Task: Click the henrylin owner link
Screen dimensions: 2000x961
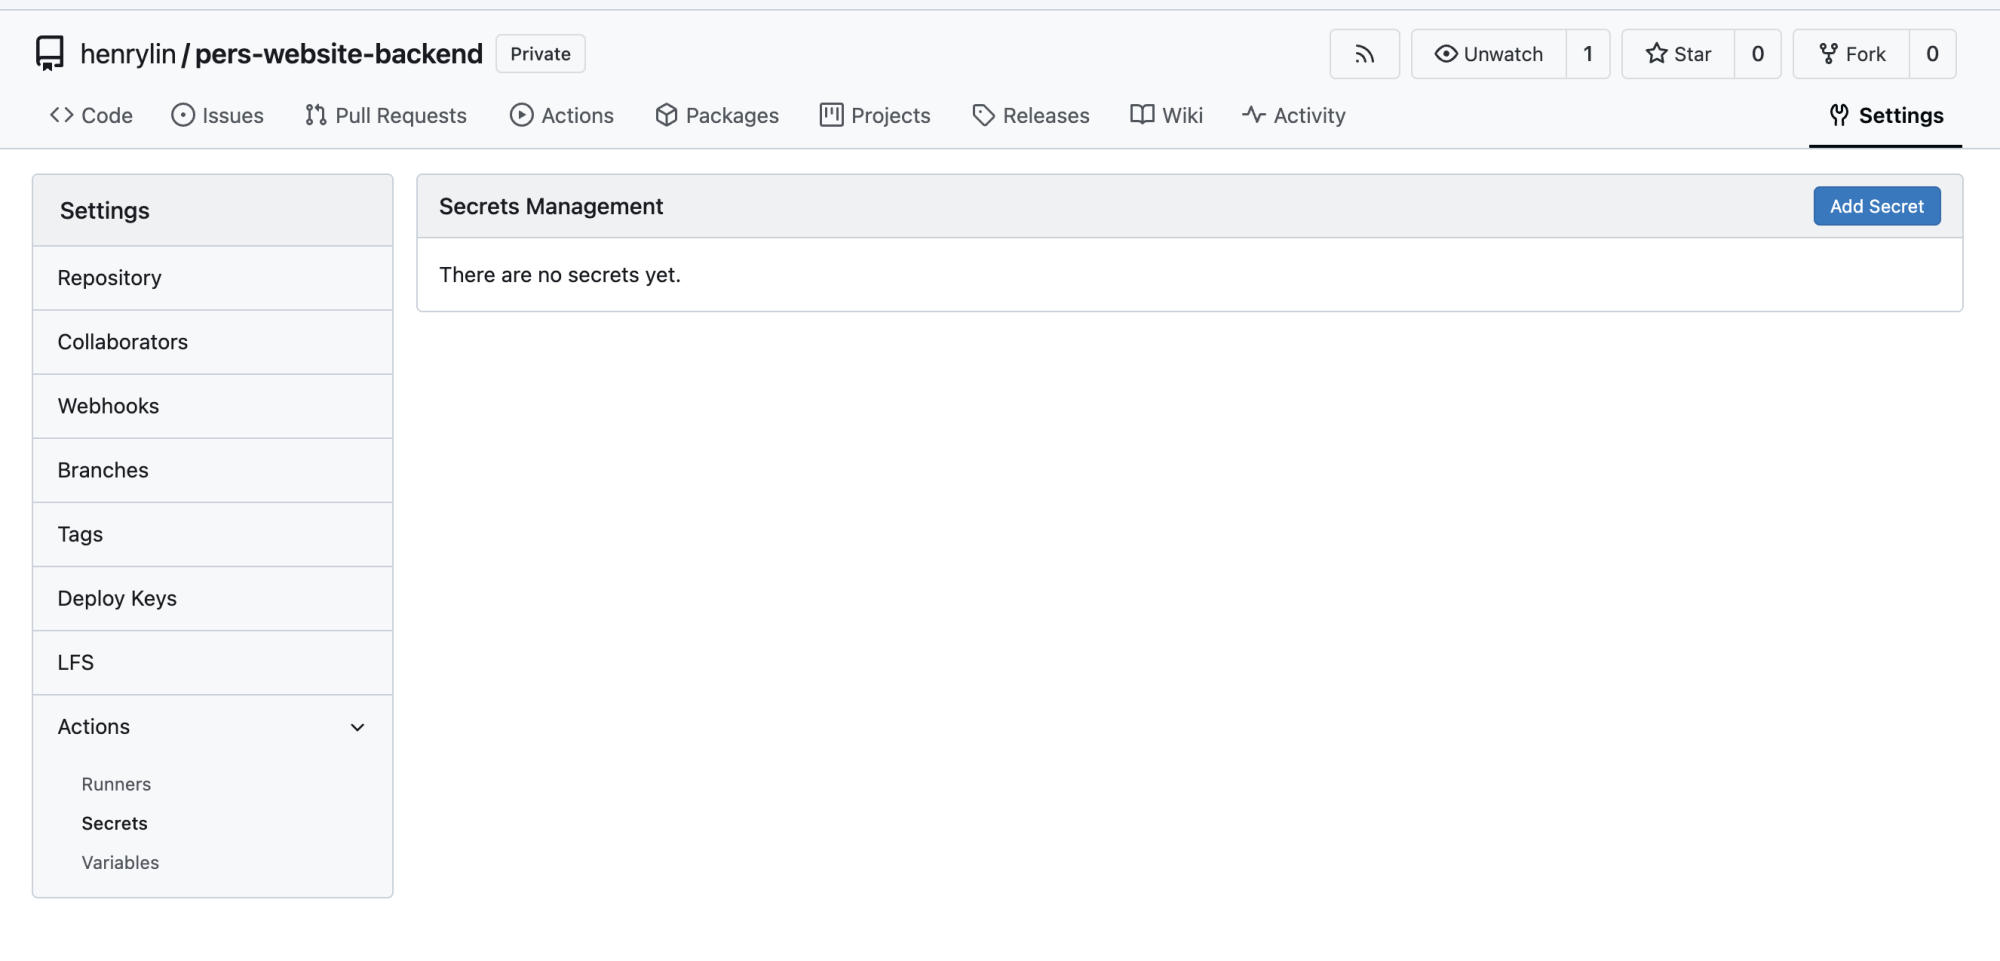Action: point(127,54)
